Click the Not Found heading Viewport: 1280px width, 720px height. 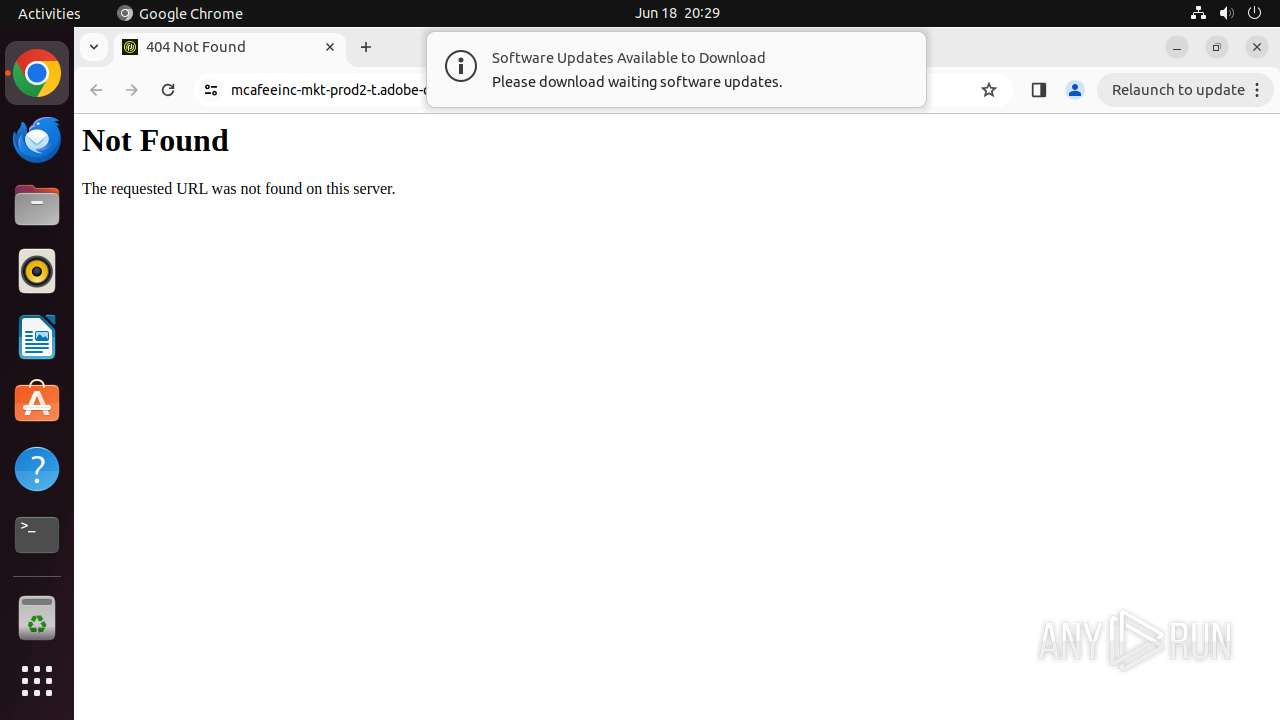(x=155, y=141)
